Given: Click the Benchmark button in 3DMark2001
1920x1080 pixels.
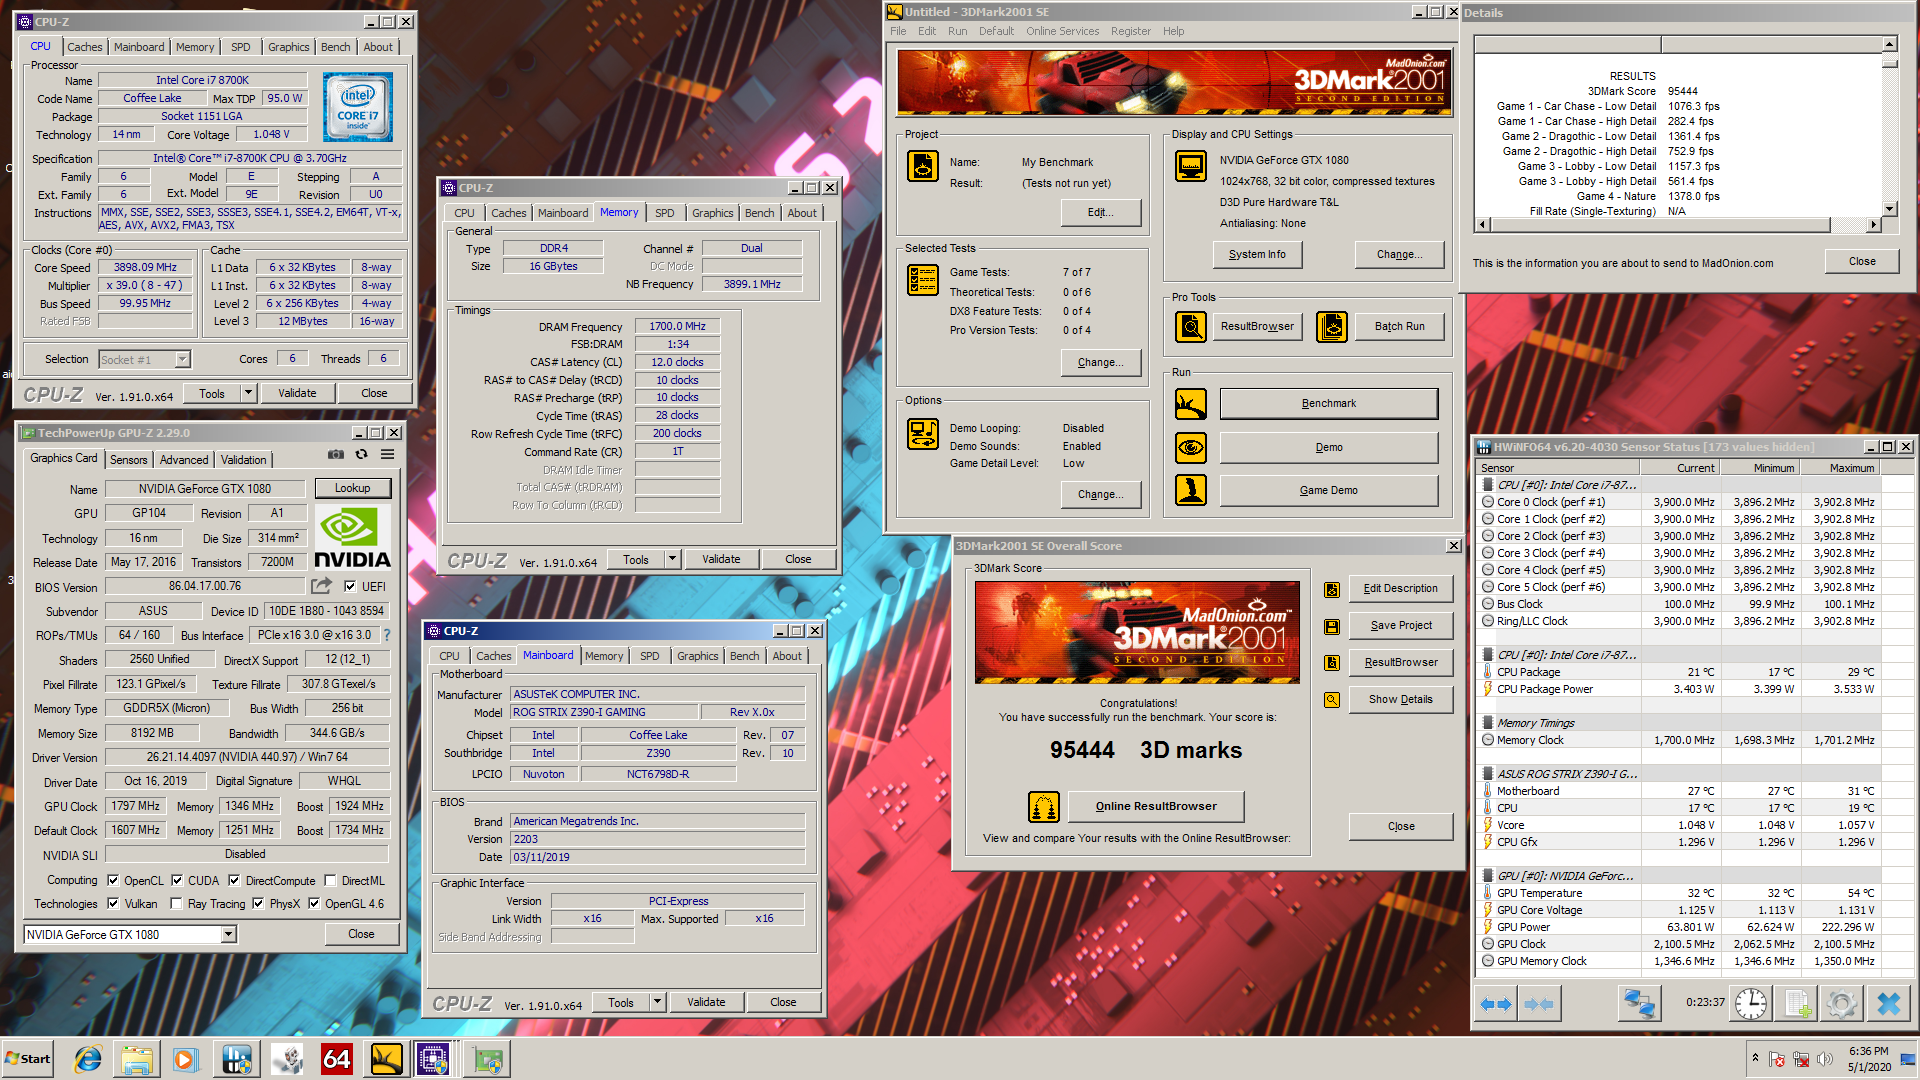Looking at the screenshot, I should [x=1329, y=404].
